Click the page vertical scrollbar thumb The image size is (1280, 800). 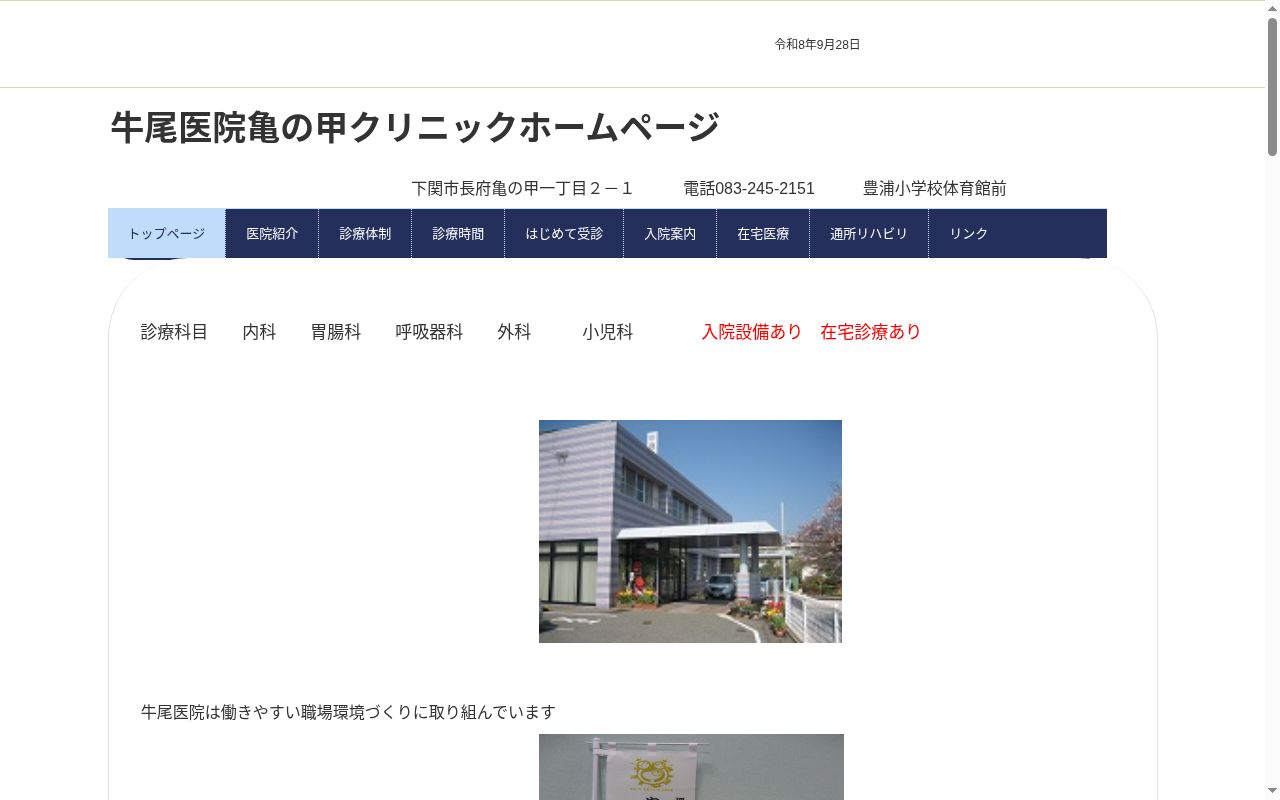[1273, 86]
